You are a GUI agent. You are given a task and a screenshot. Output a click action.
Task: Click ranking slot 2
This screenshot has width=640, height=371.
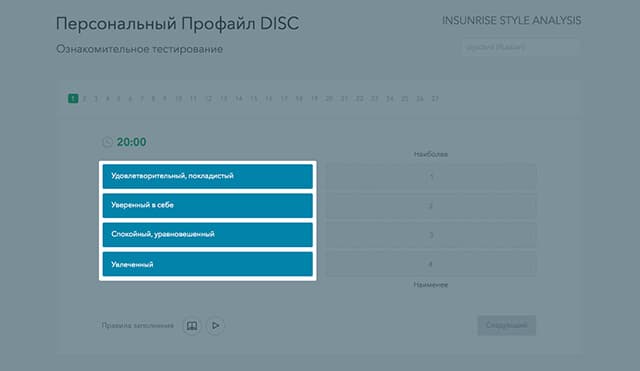(x=431, y=206)
